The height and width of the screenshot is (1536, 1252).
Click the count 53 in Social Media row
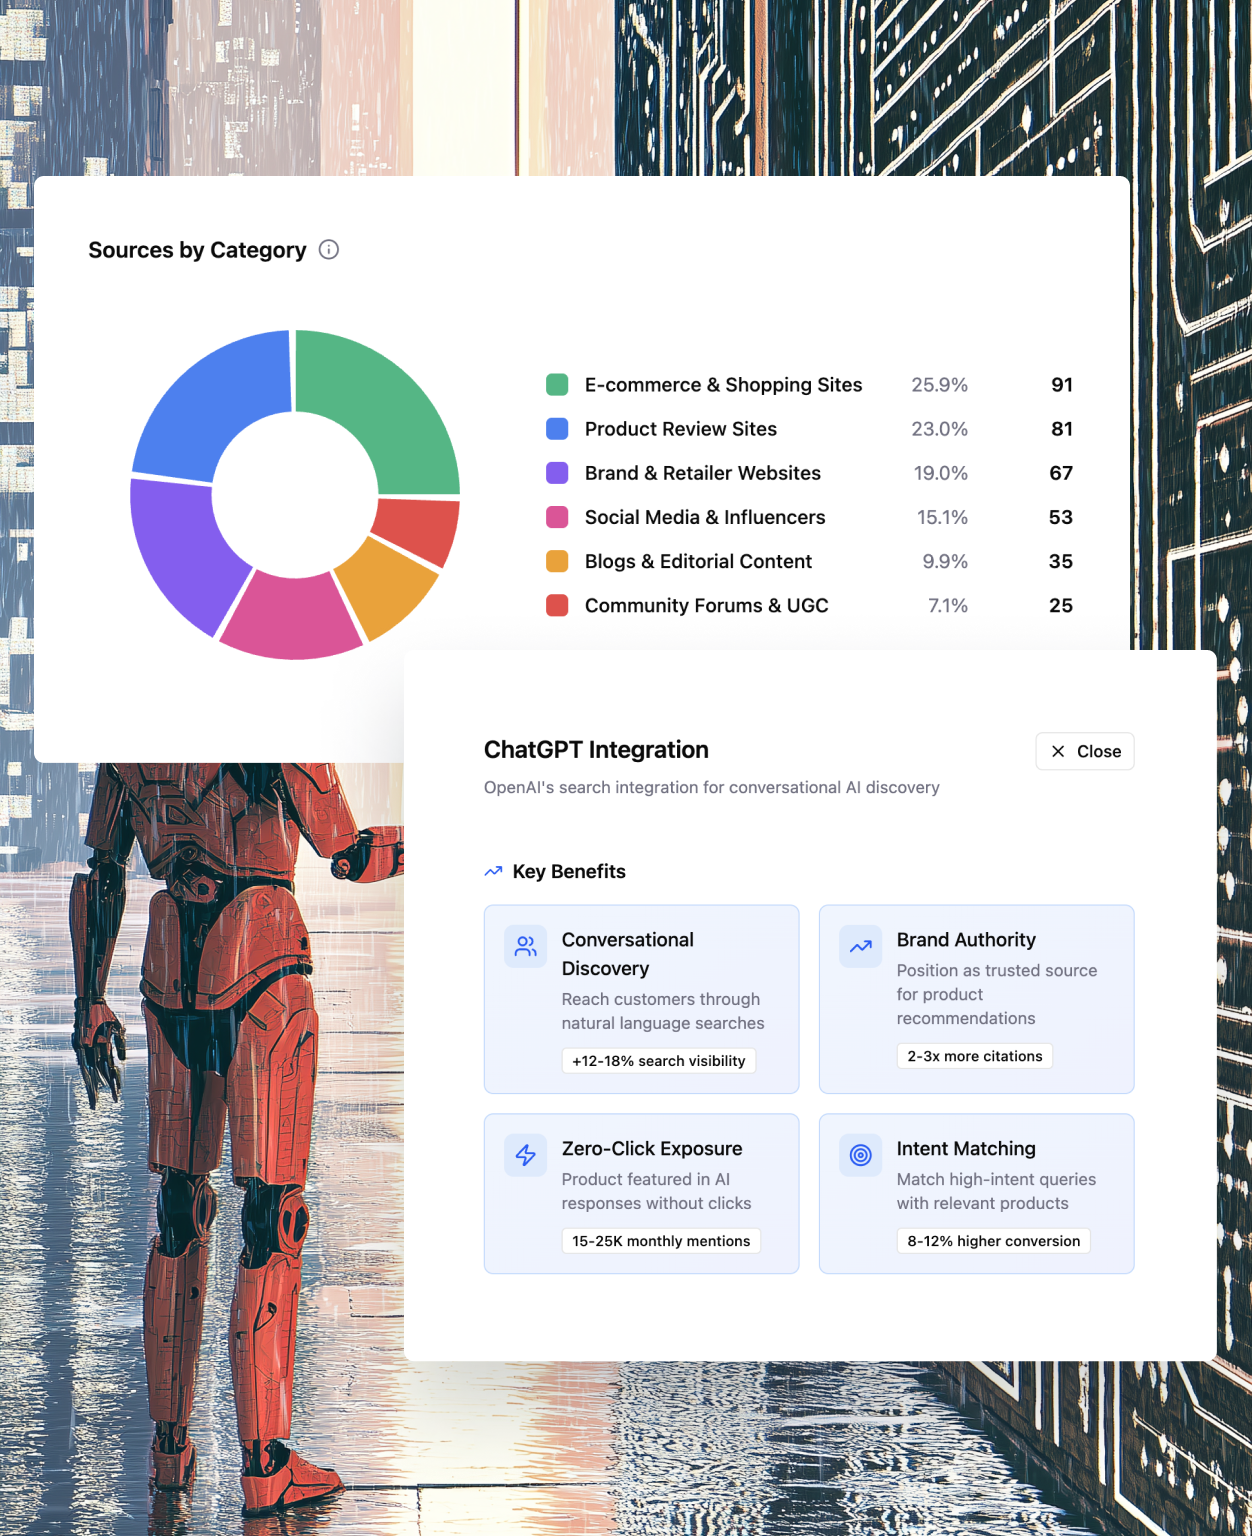tap(1061, 517)
